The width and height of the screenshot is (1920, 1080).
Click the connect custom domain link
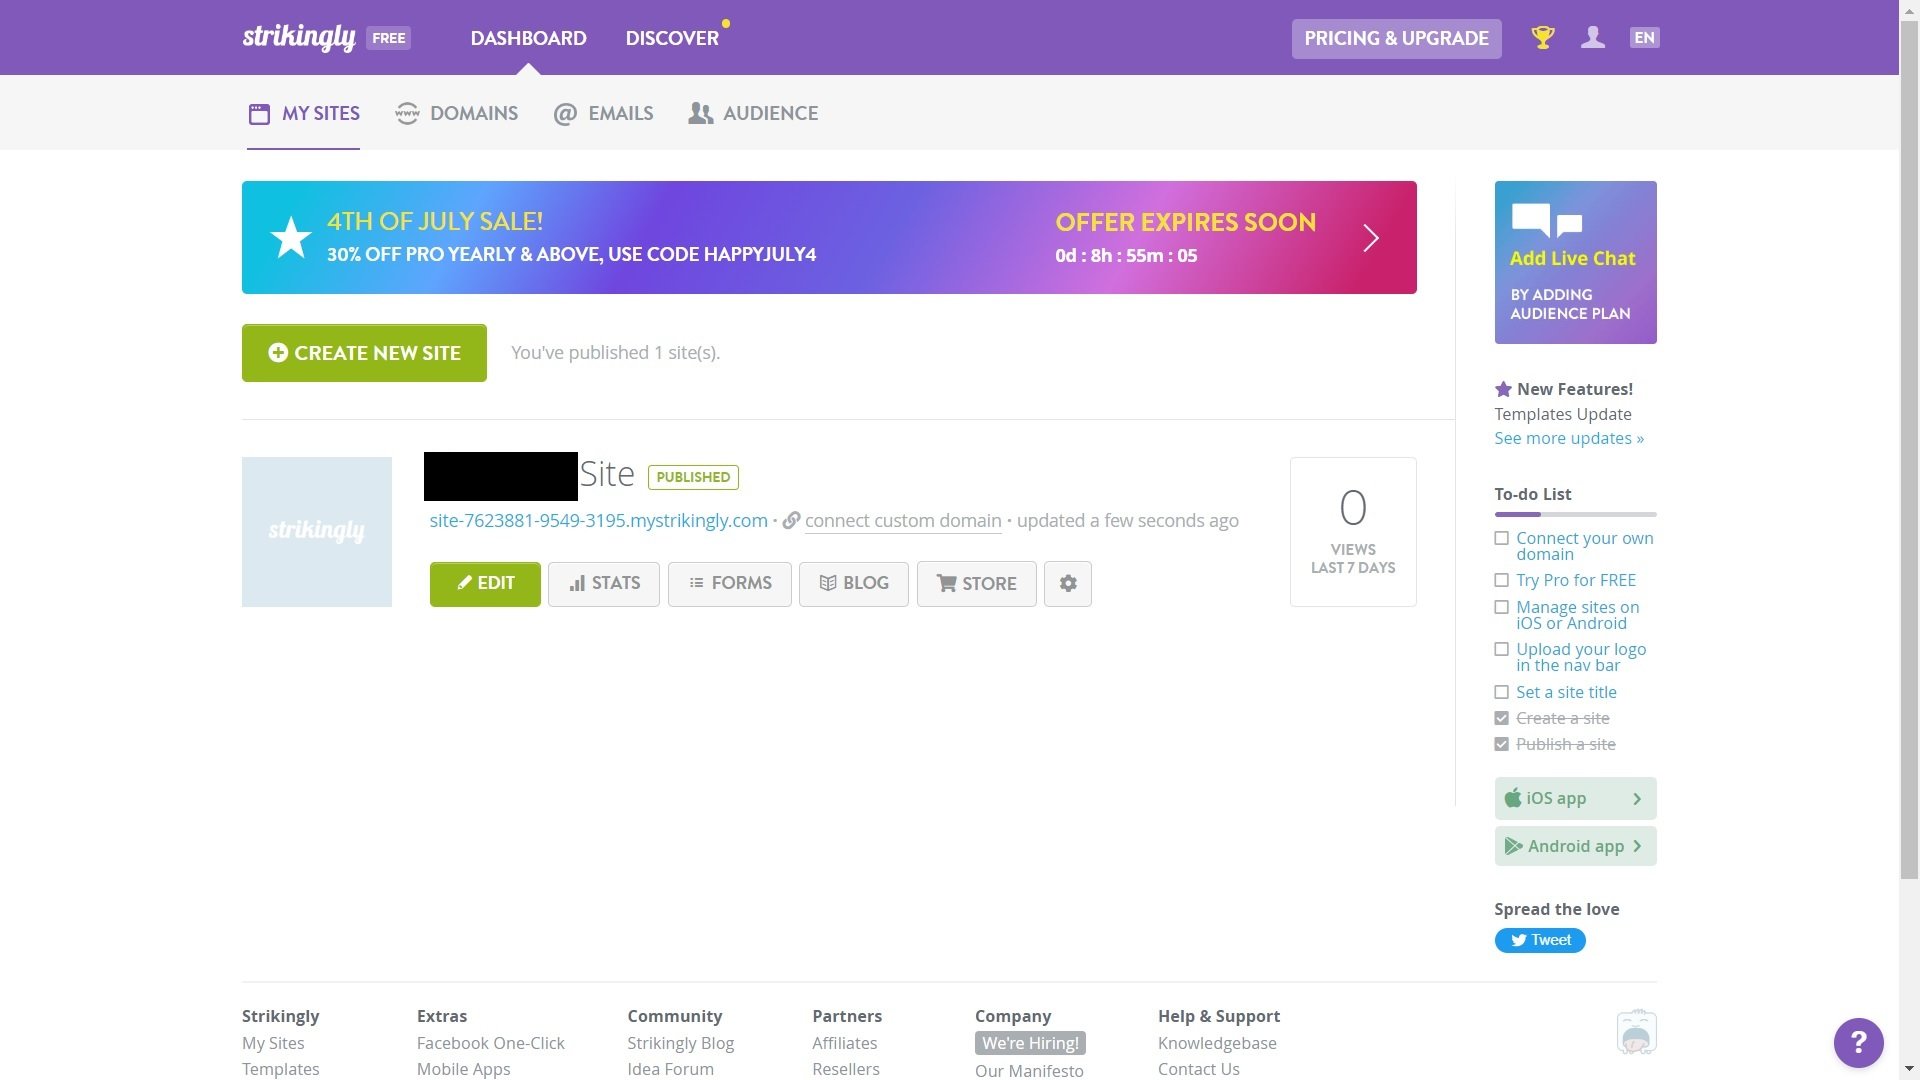tap(903, 521)
